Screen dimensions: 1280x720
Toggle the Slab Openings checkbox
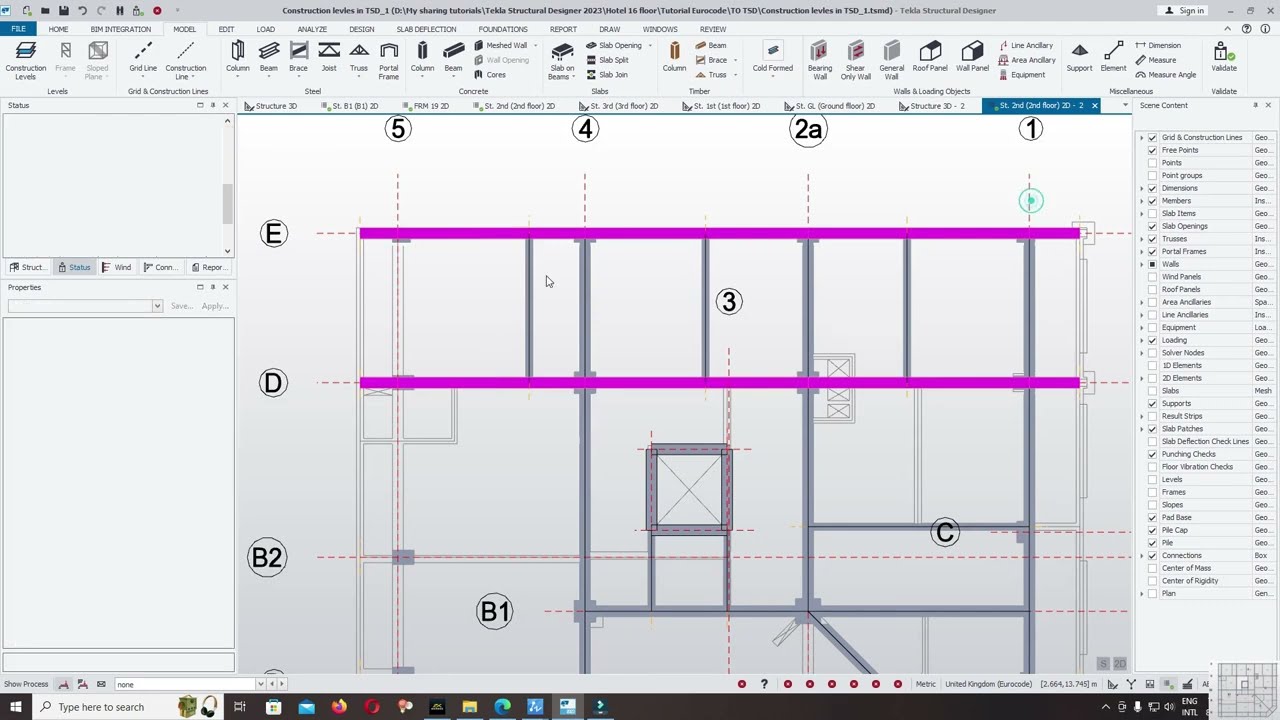1152,226
